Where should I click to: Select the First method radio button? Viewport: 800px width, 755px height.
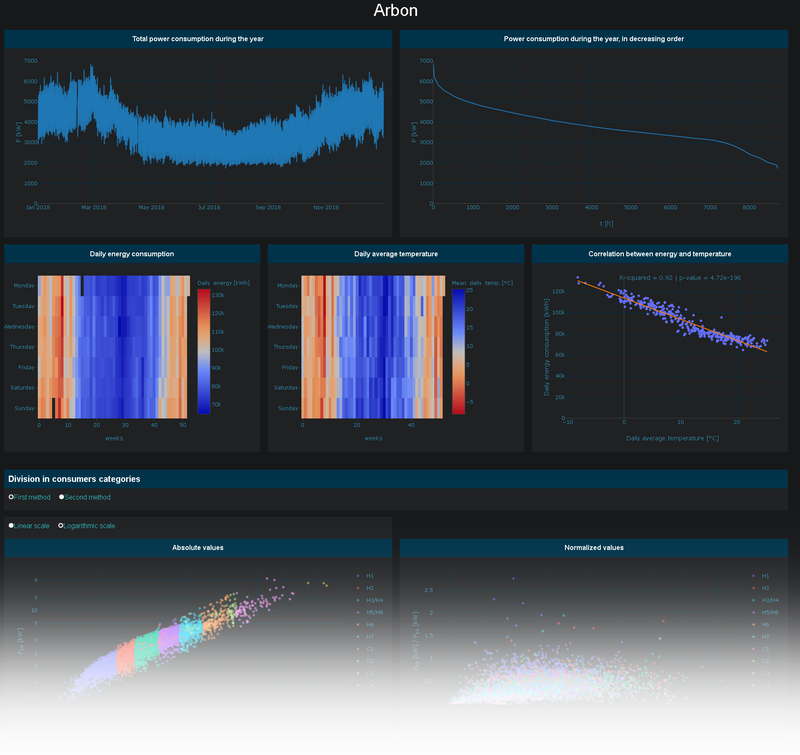11,497
